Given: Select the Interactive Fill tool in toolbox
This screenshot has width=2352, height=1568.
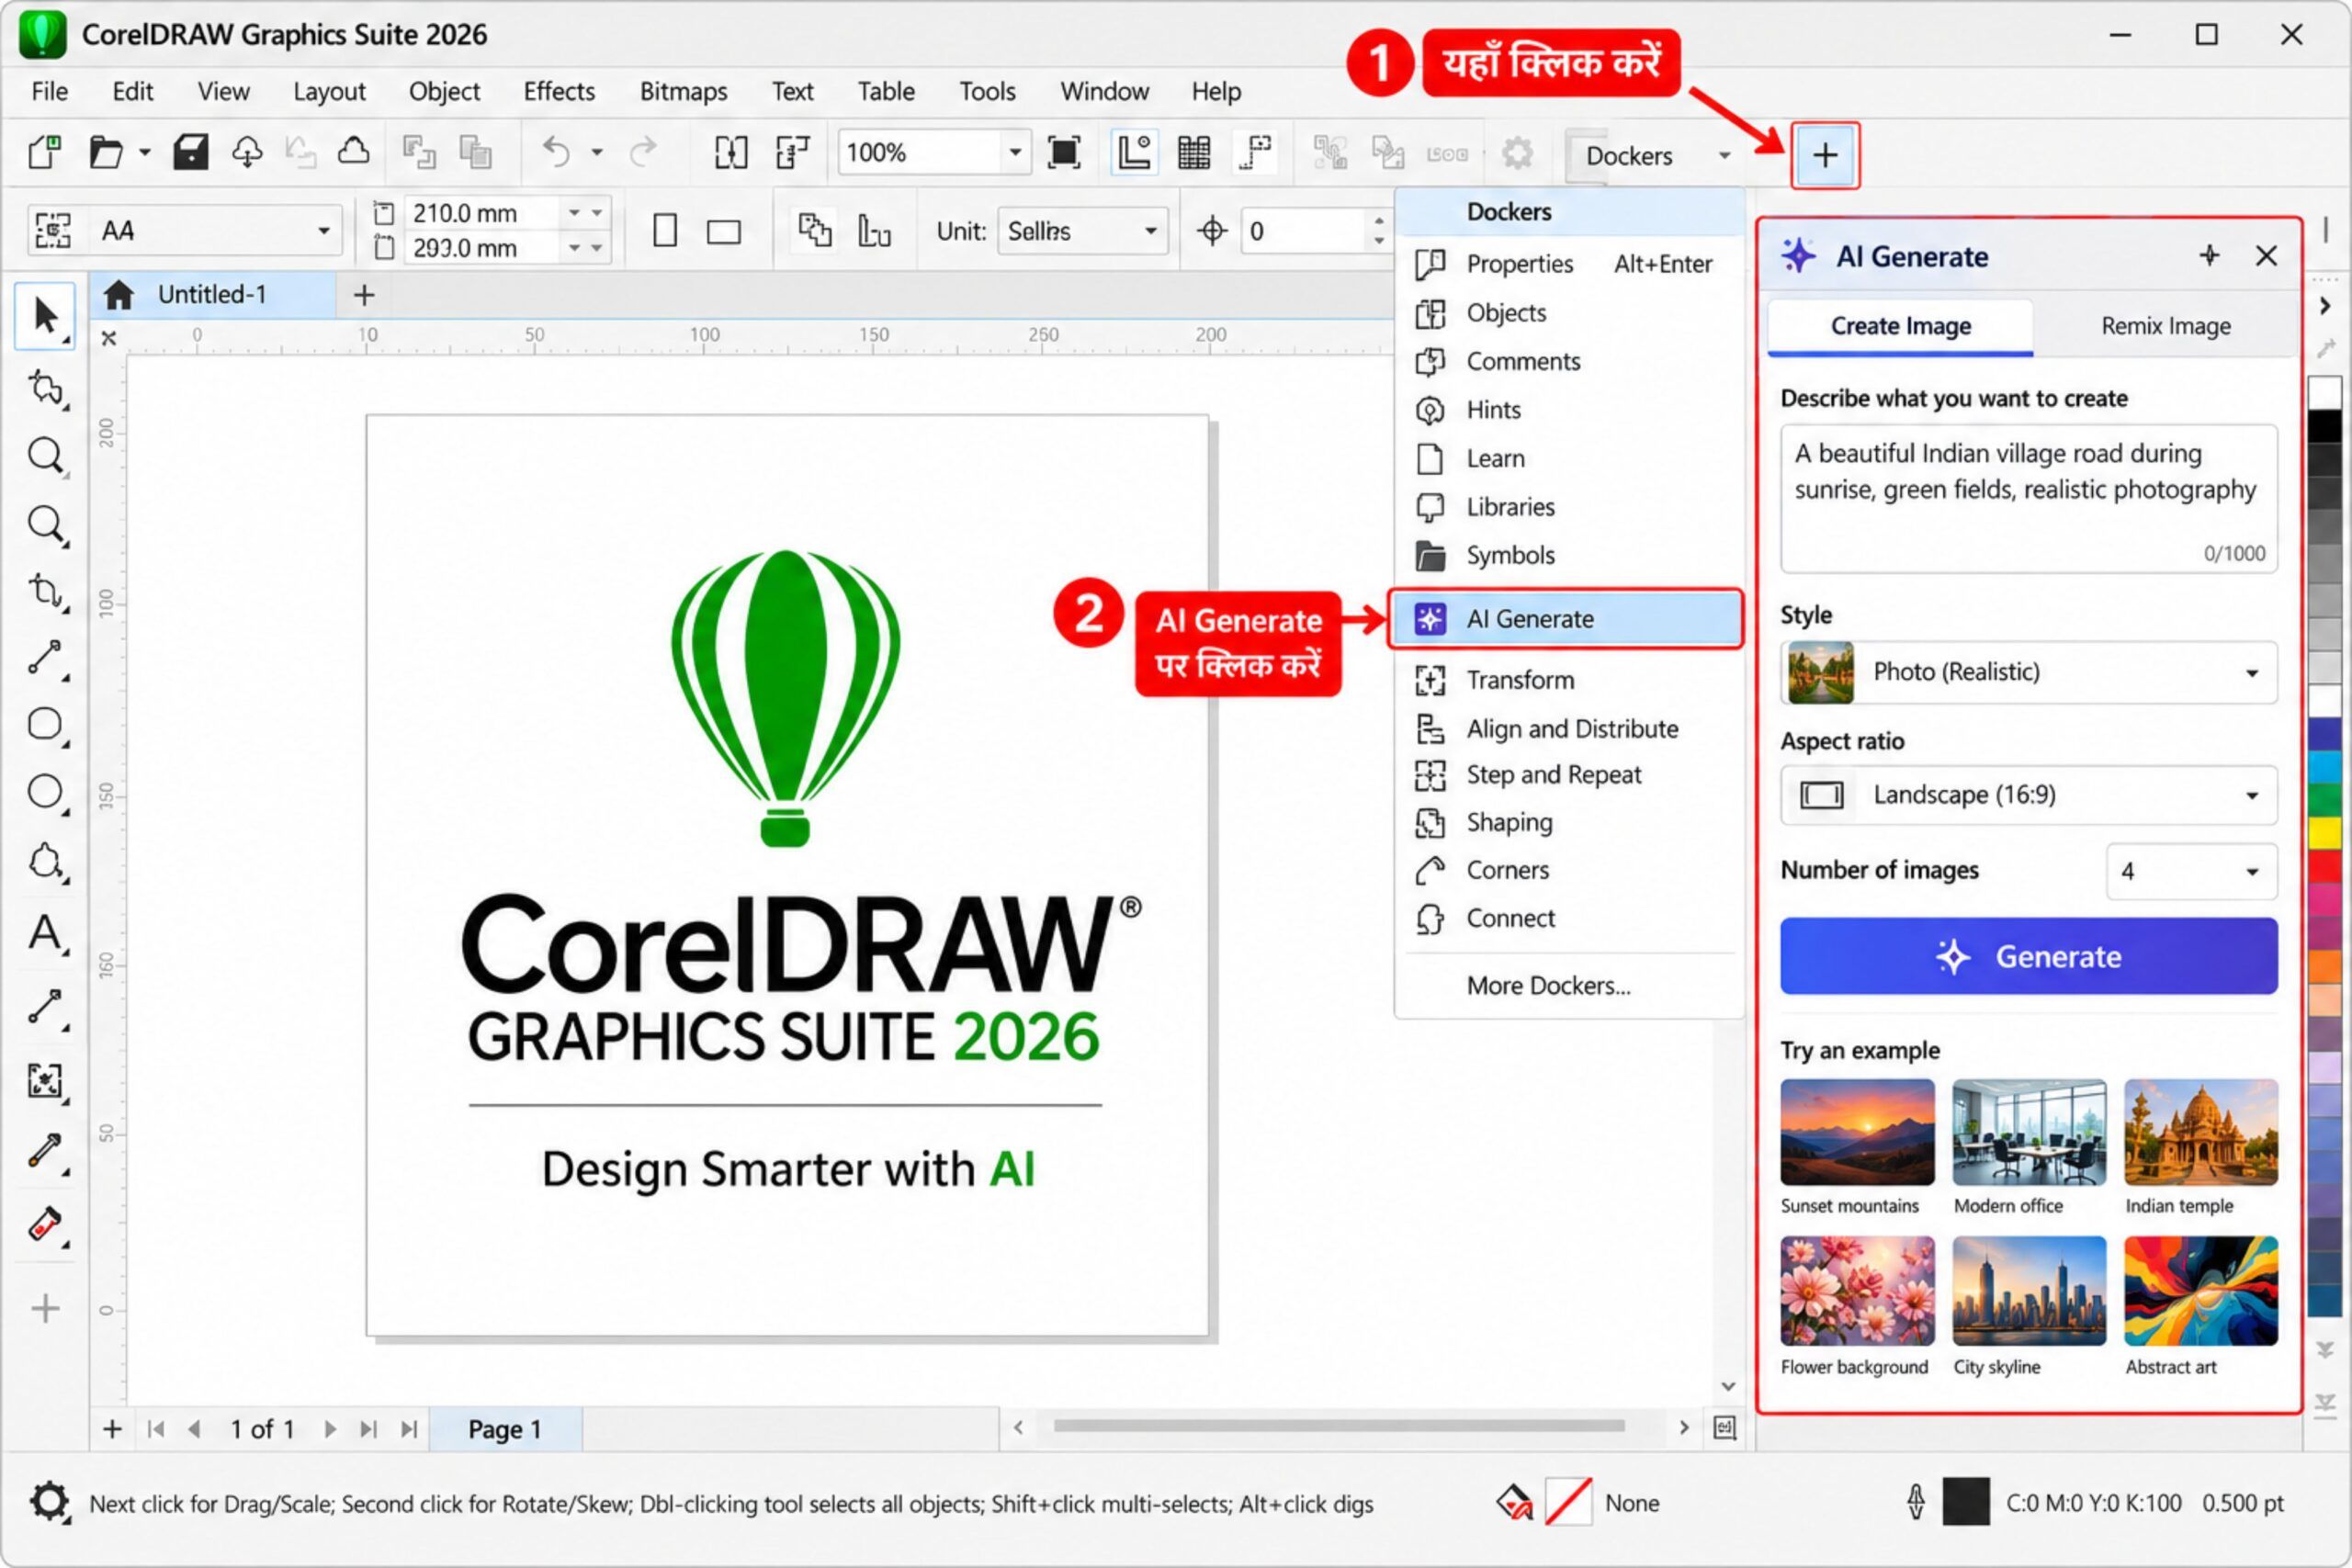Looking at the screenshot, I should (45, 1224).
